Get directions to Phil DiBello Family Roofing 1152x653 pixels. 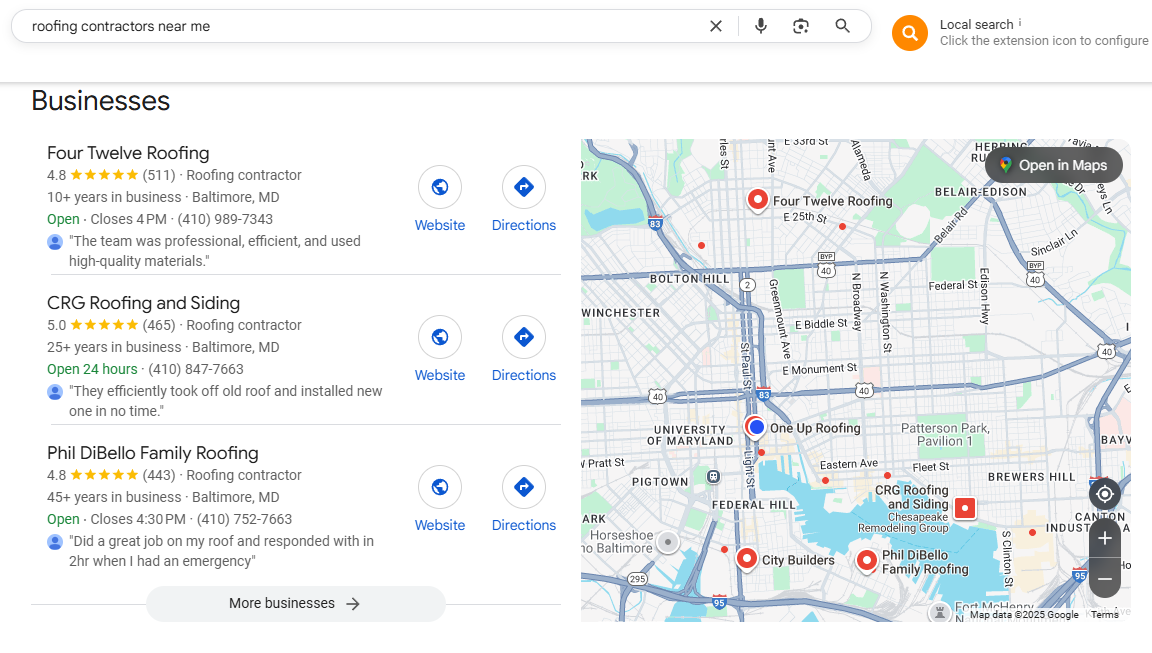pyautogui.click(x=524, y=499)
